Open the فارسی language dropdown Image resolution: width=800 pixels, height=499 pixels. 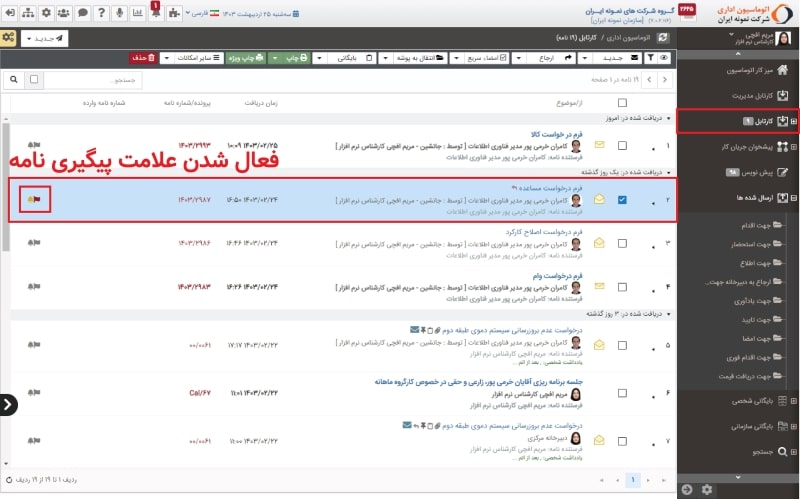[x=202, y=13]
